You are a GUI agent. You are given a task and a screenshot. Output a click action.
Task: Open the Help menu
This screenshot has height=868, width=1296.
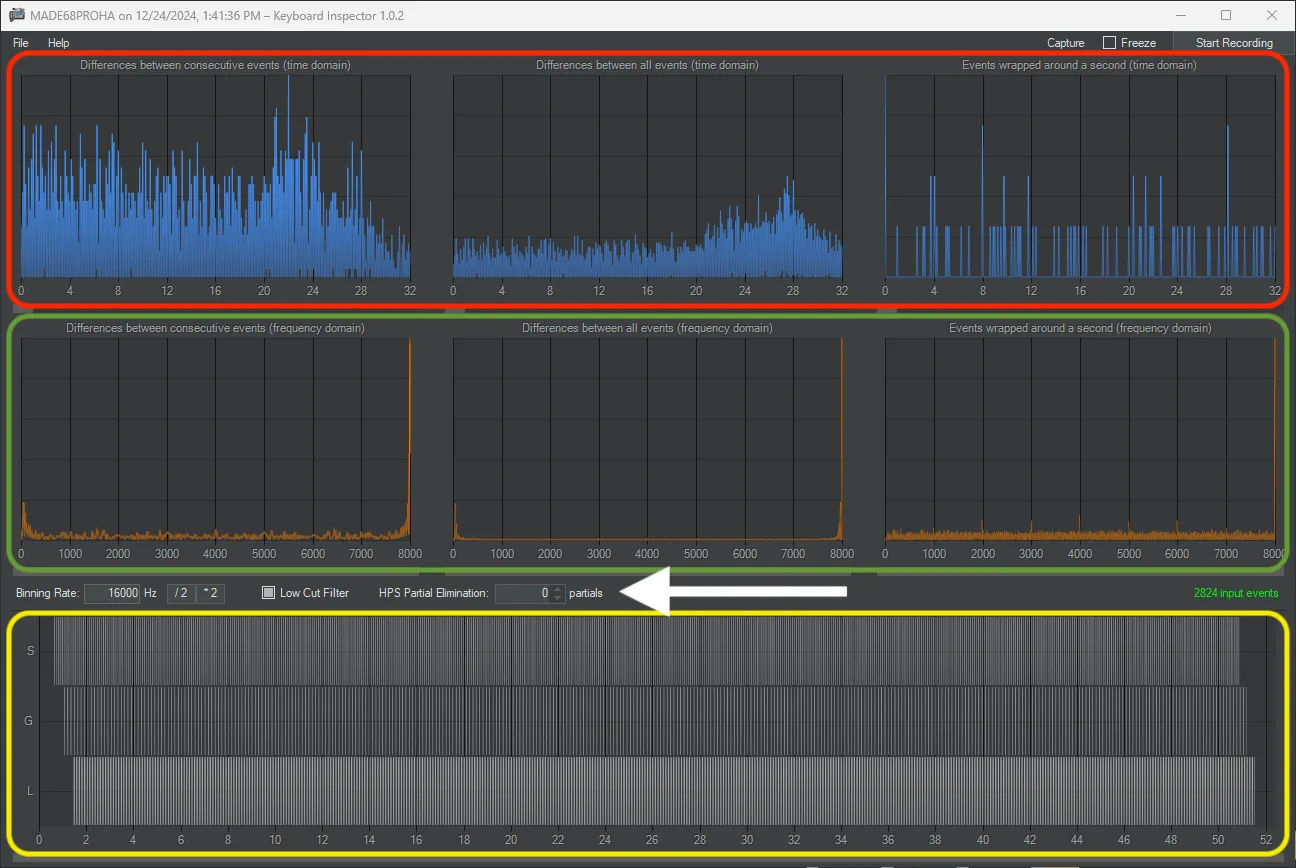pos(59,43)
